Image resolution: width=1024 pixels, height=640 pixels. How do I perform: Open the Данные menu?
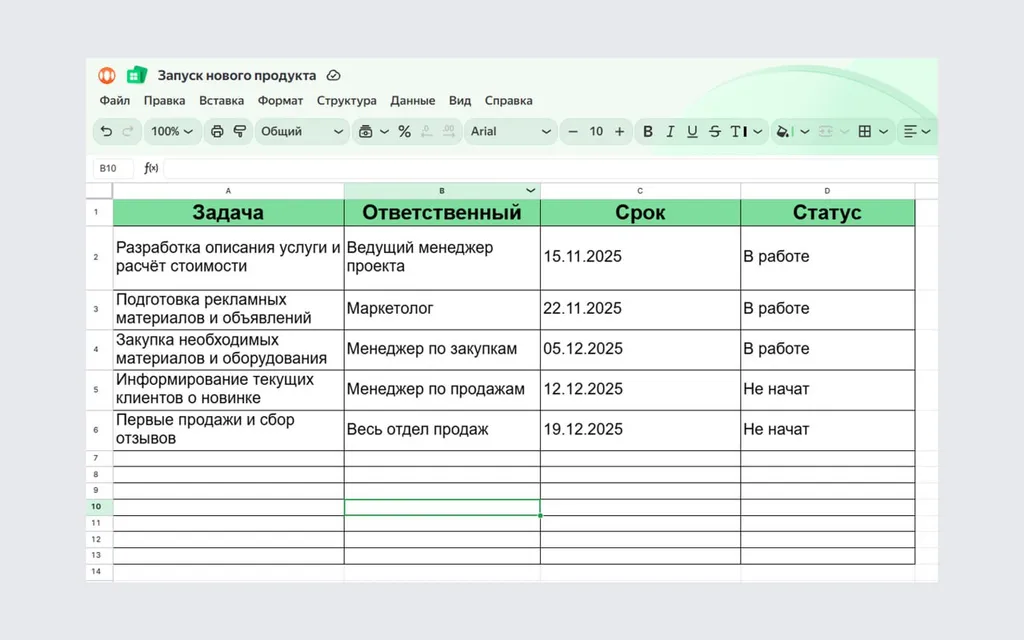click(413, 101)
